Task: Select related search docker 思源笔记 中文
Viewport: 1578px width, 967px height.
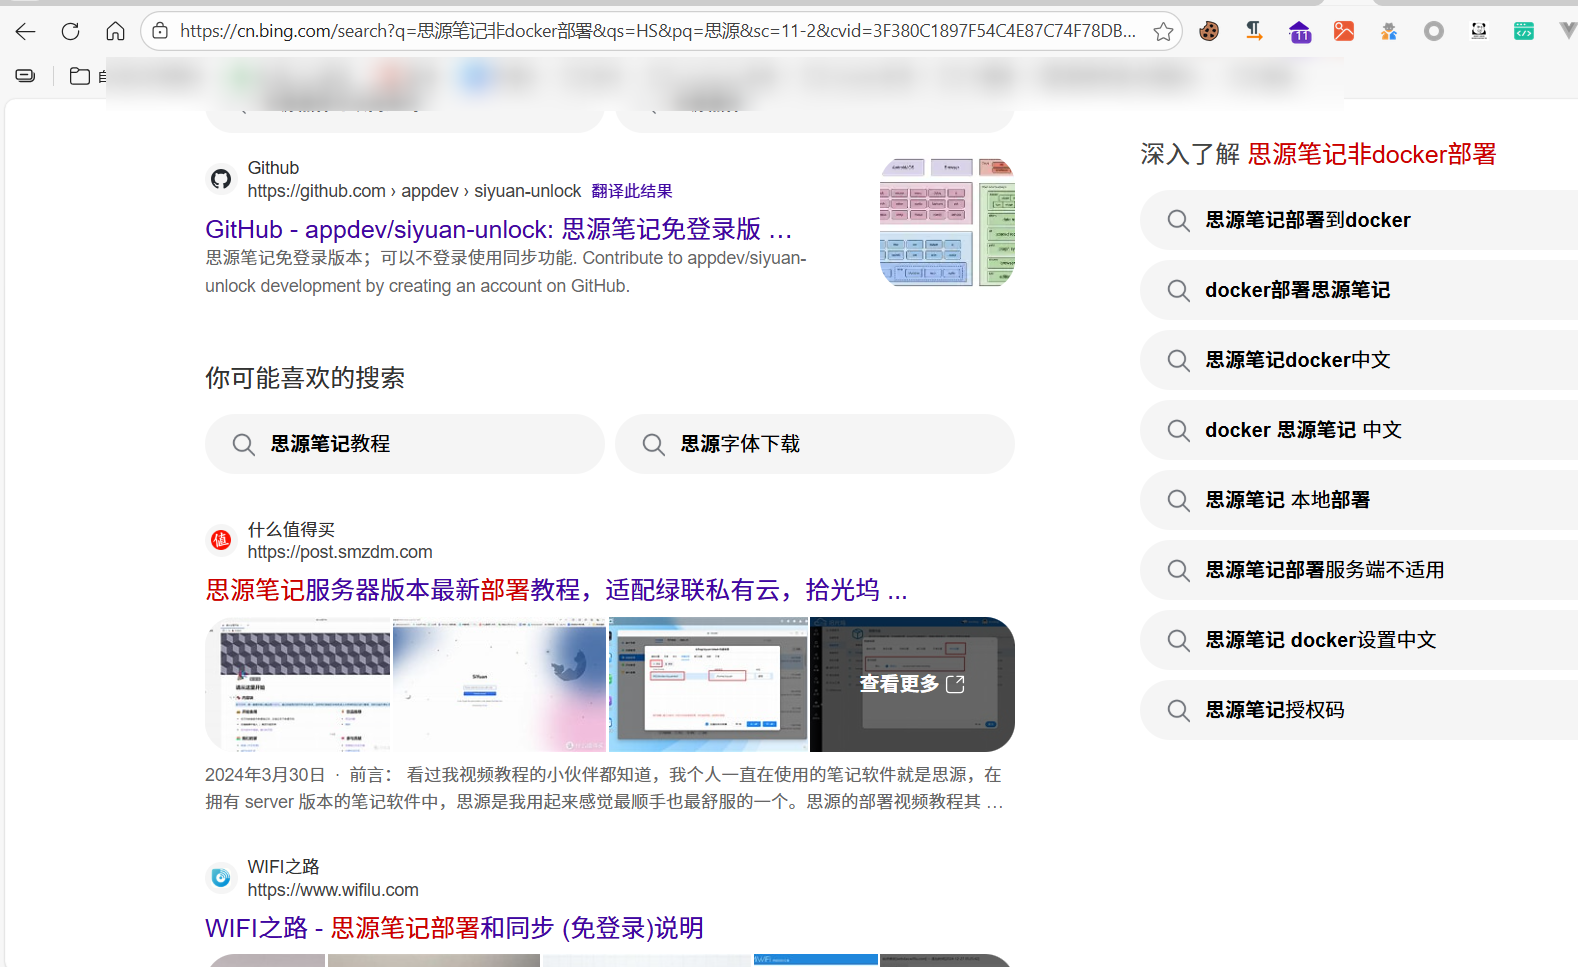Action: (x=1359, y=430)
